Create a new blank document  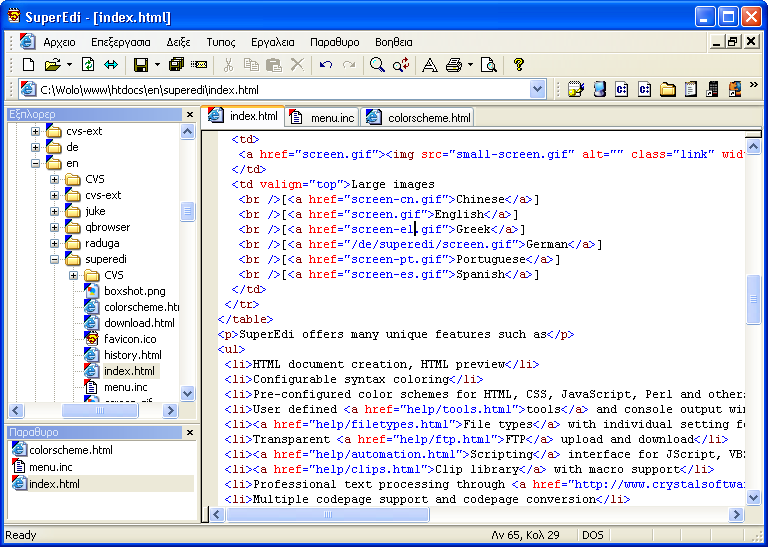pos(29,65)
